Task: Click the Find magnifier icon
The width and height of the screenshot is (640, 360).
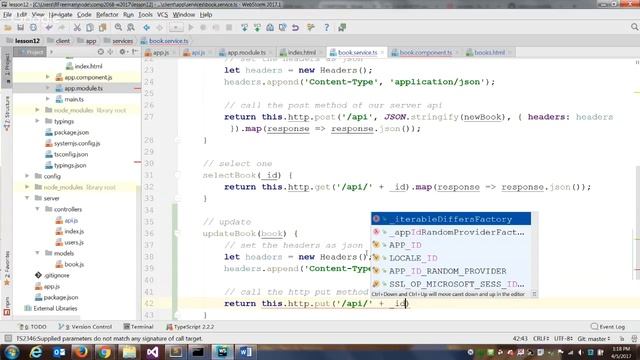Action: (x=118, y=27)
